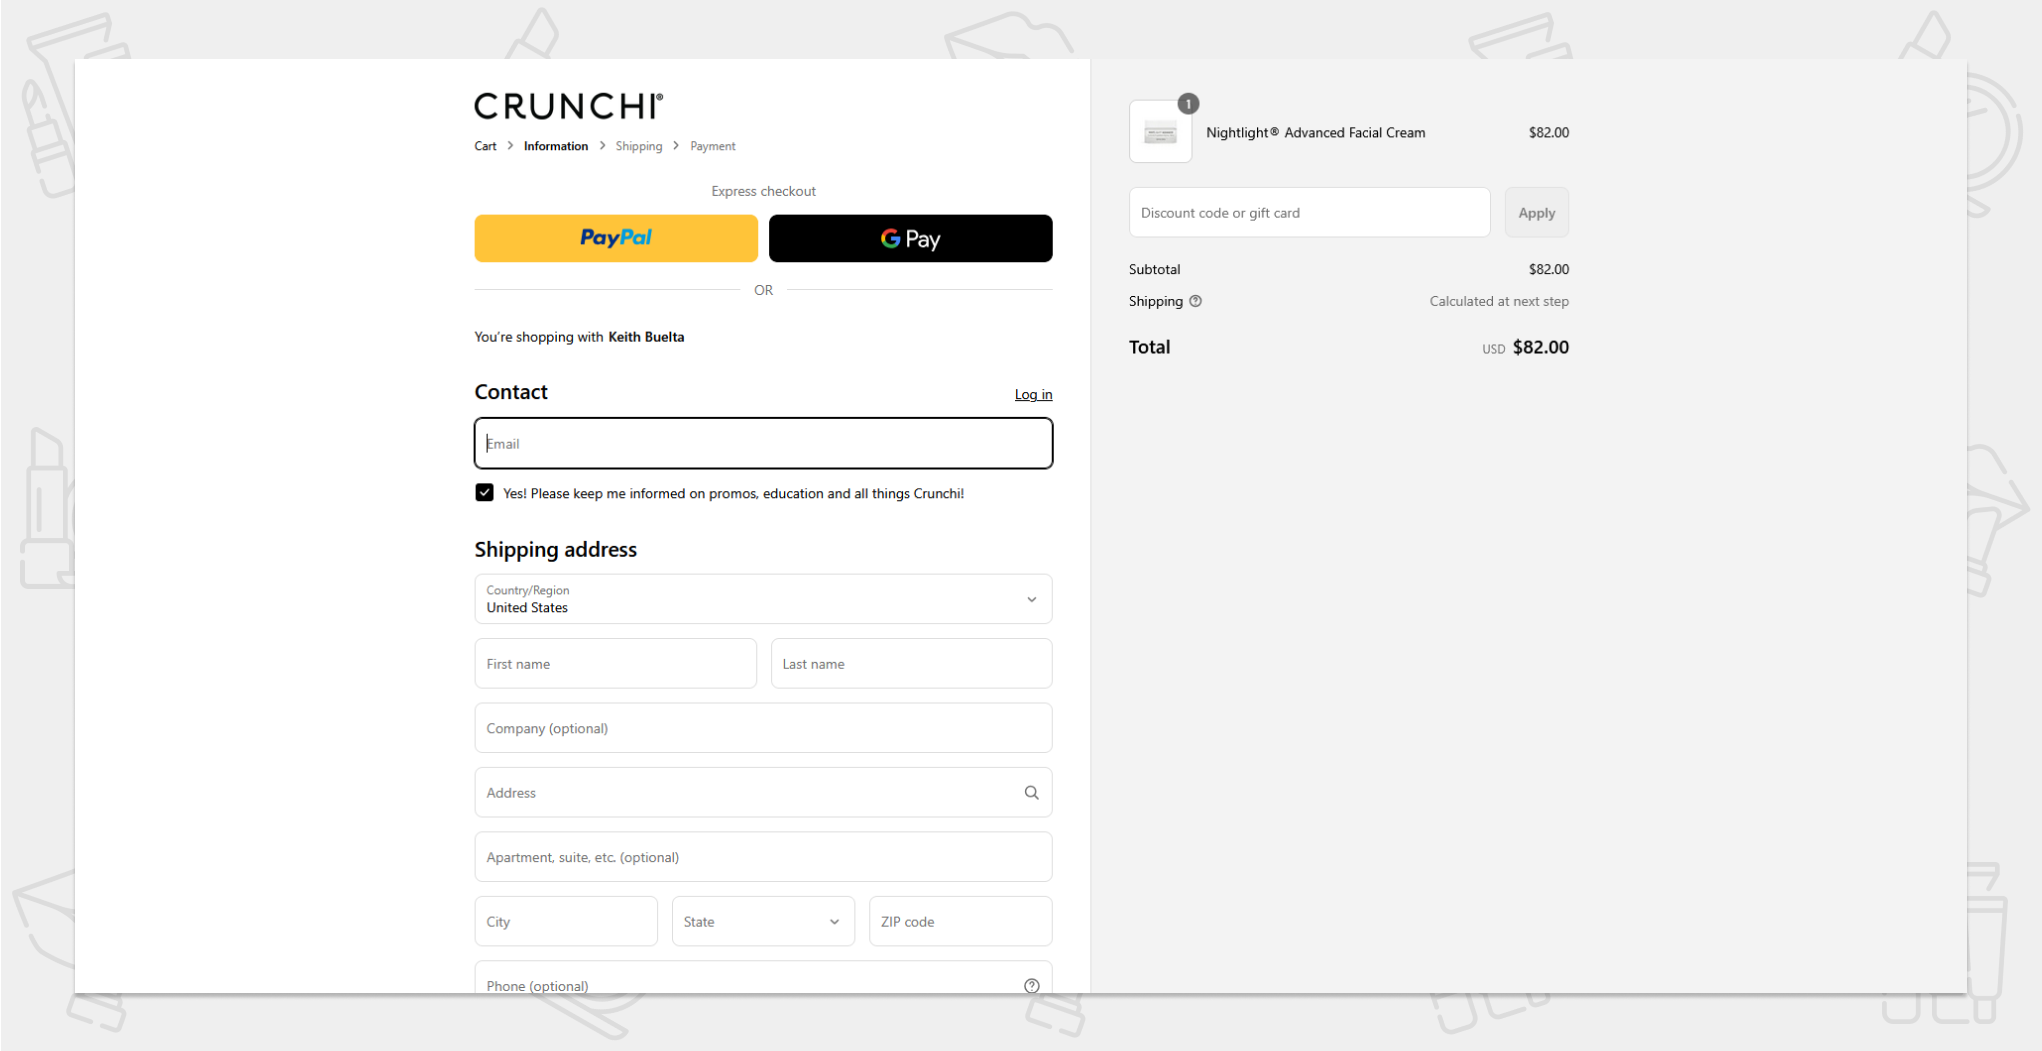
Task: Click the Address input field
Action: (x=763, y=793)
